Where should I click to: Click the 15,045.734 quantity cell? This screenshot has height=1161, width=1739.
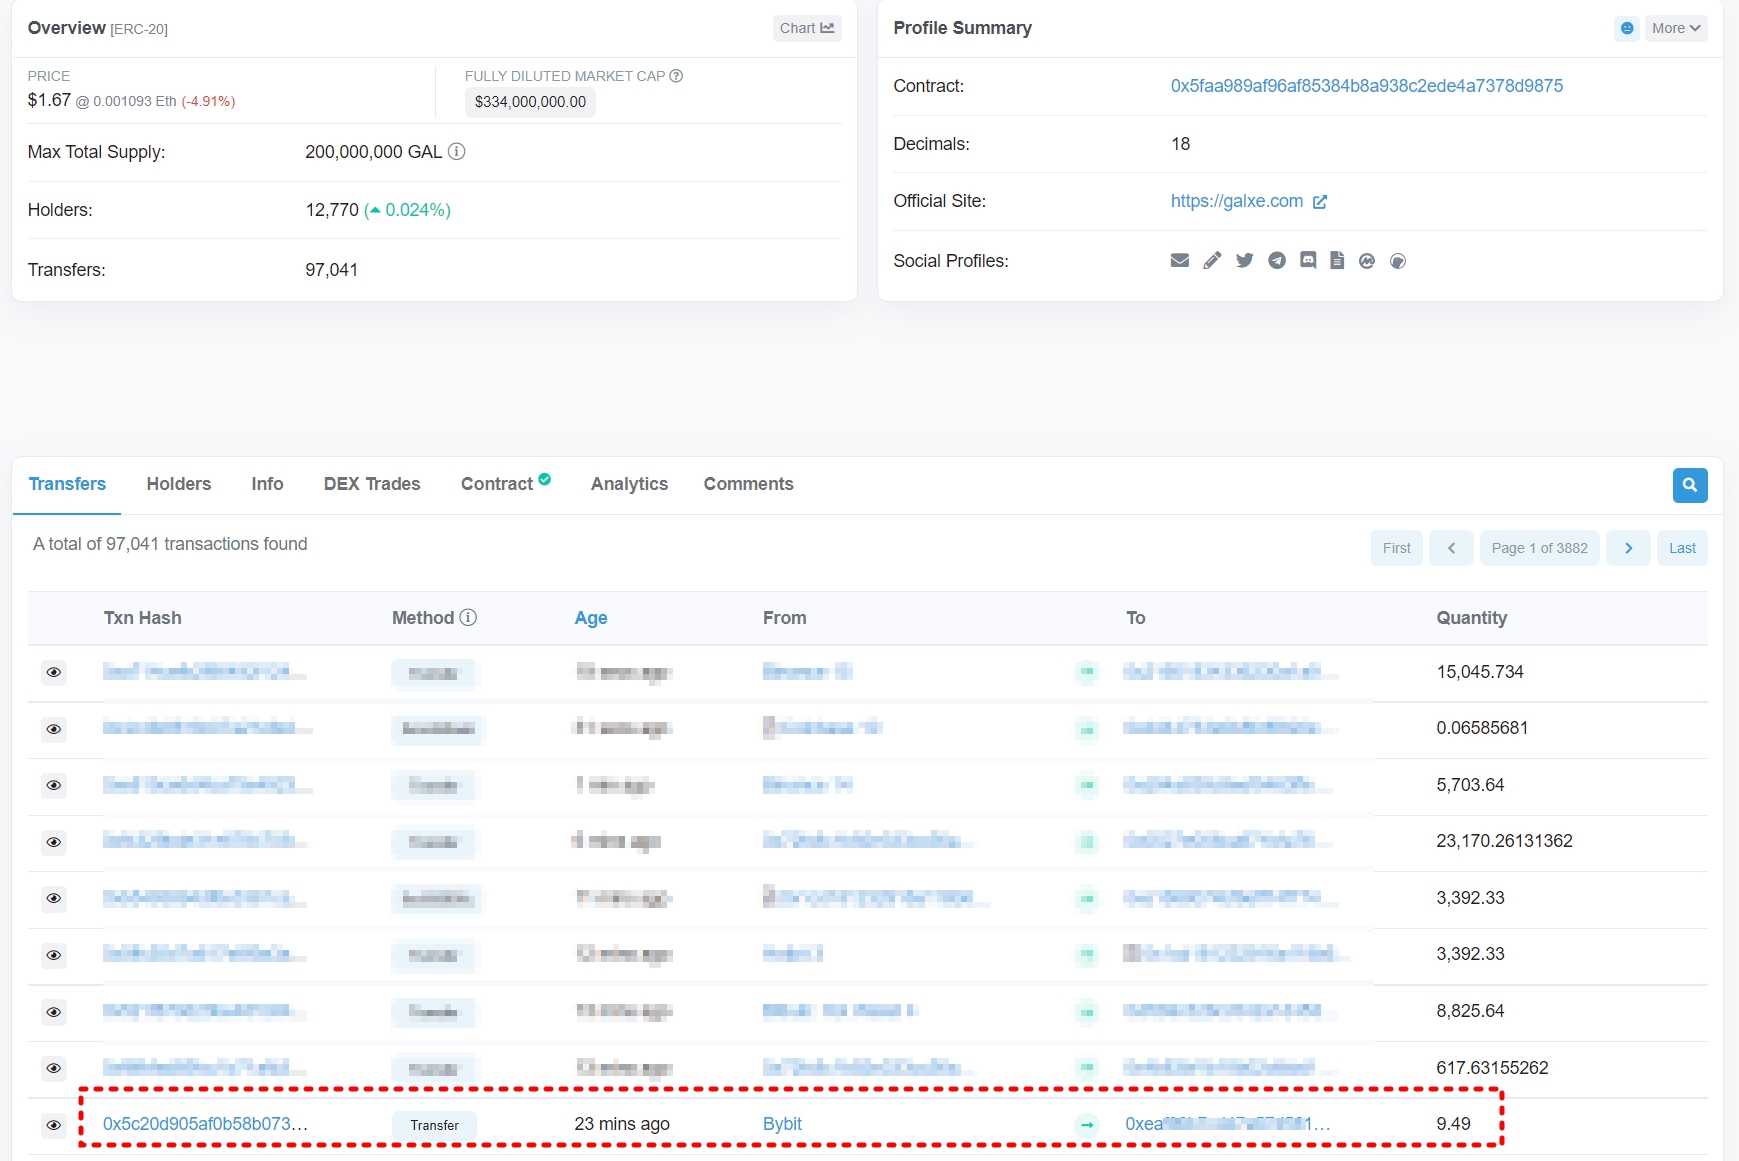pos(1480,672)
